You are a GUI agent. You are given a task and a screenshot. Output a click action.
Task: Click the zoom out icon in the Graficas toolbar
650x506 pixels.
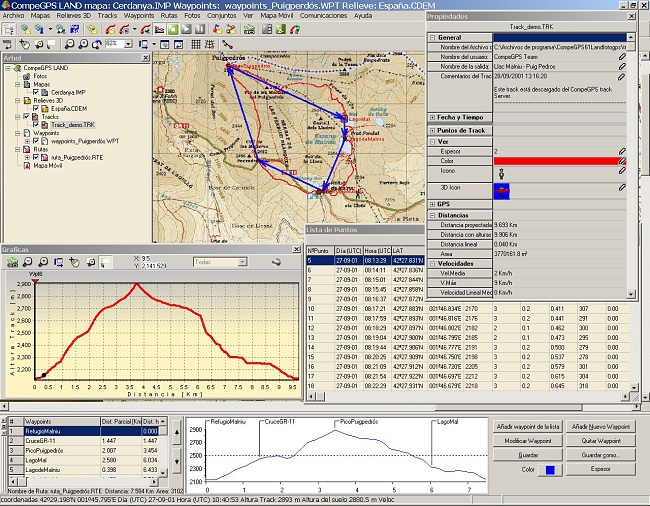(x=27, y=262)
